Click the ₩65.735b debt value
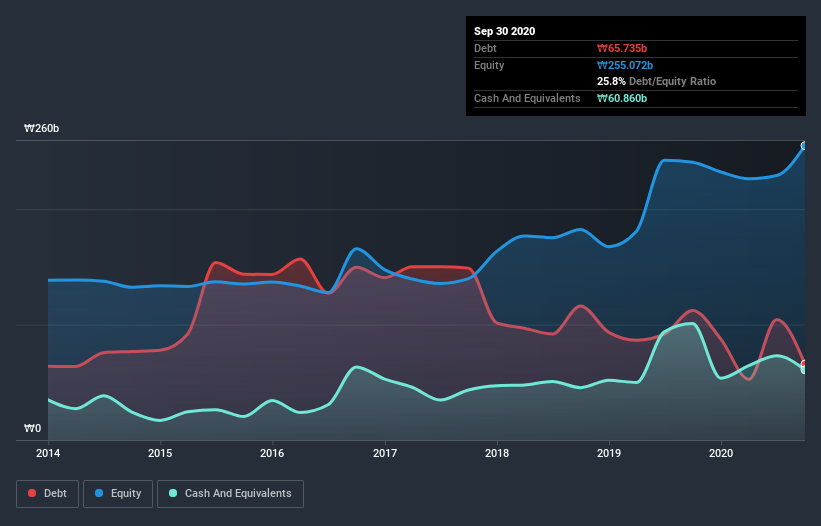This screenshot has height=526, width=821. (622, 49)
